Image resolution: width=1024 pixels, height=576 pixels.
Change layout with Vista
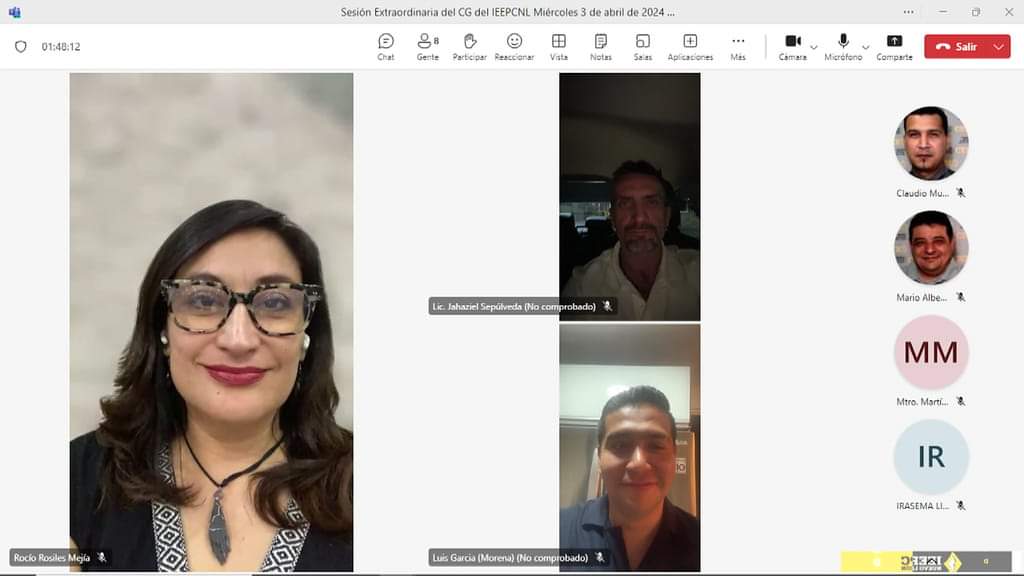[558, 47]
